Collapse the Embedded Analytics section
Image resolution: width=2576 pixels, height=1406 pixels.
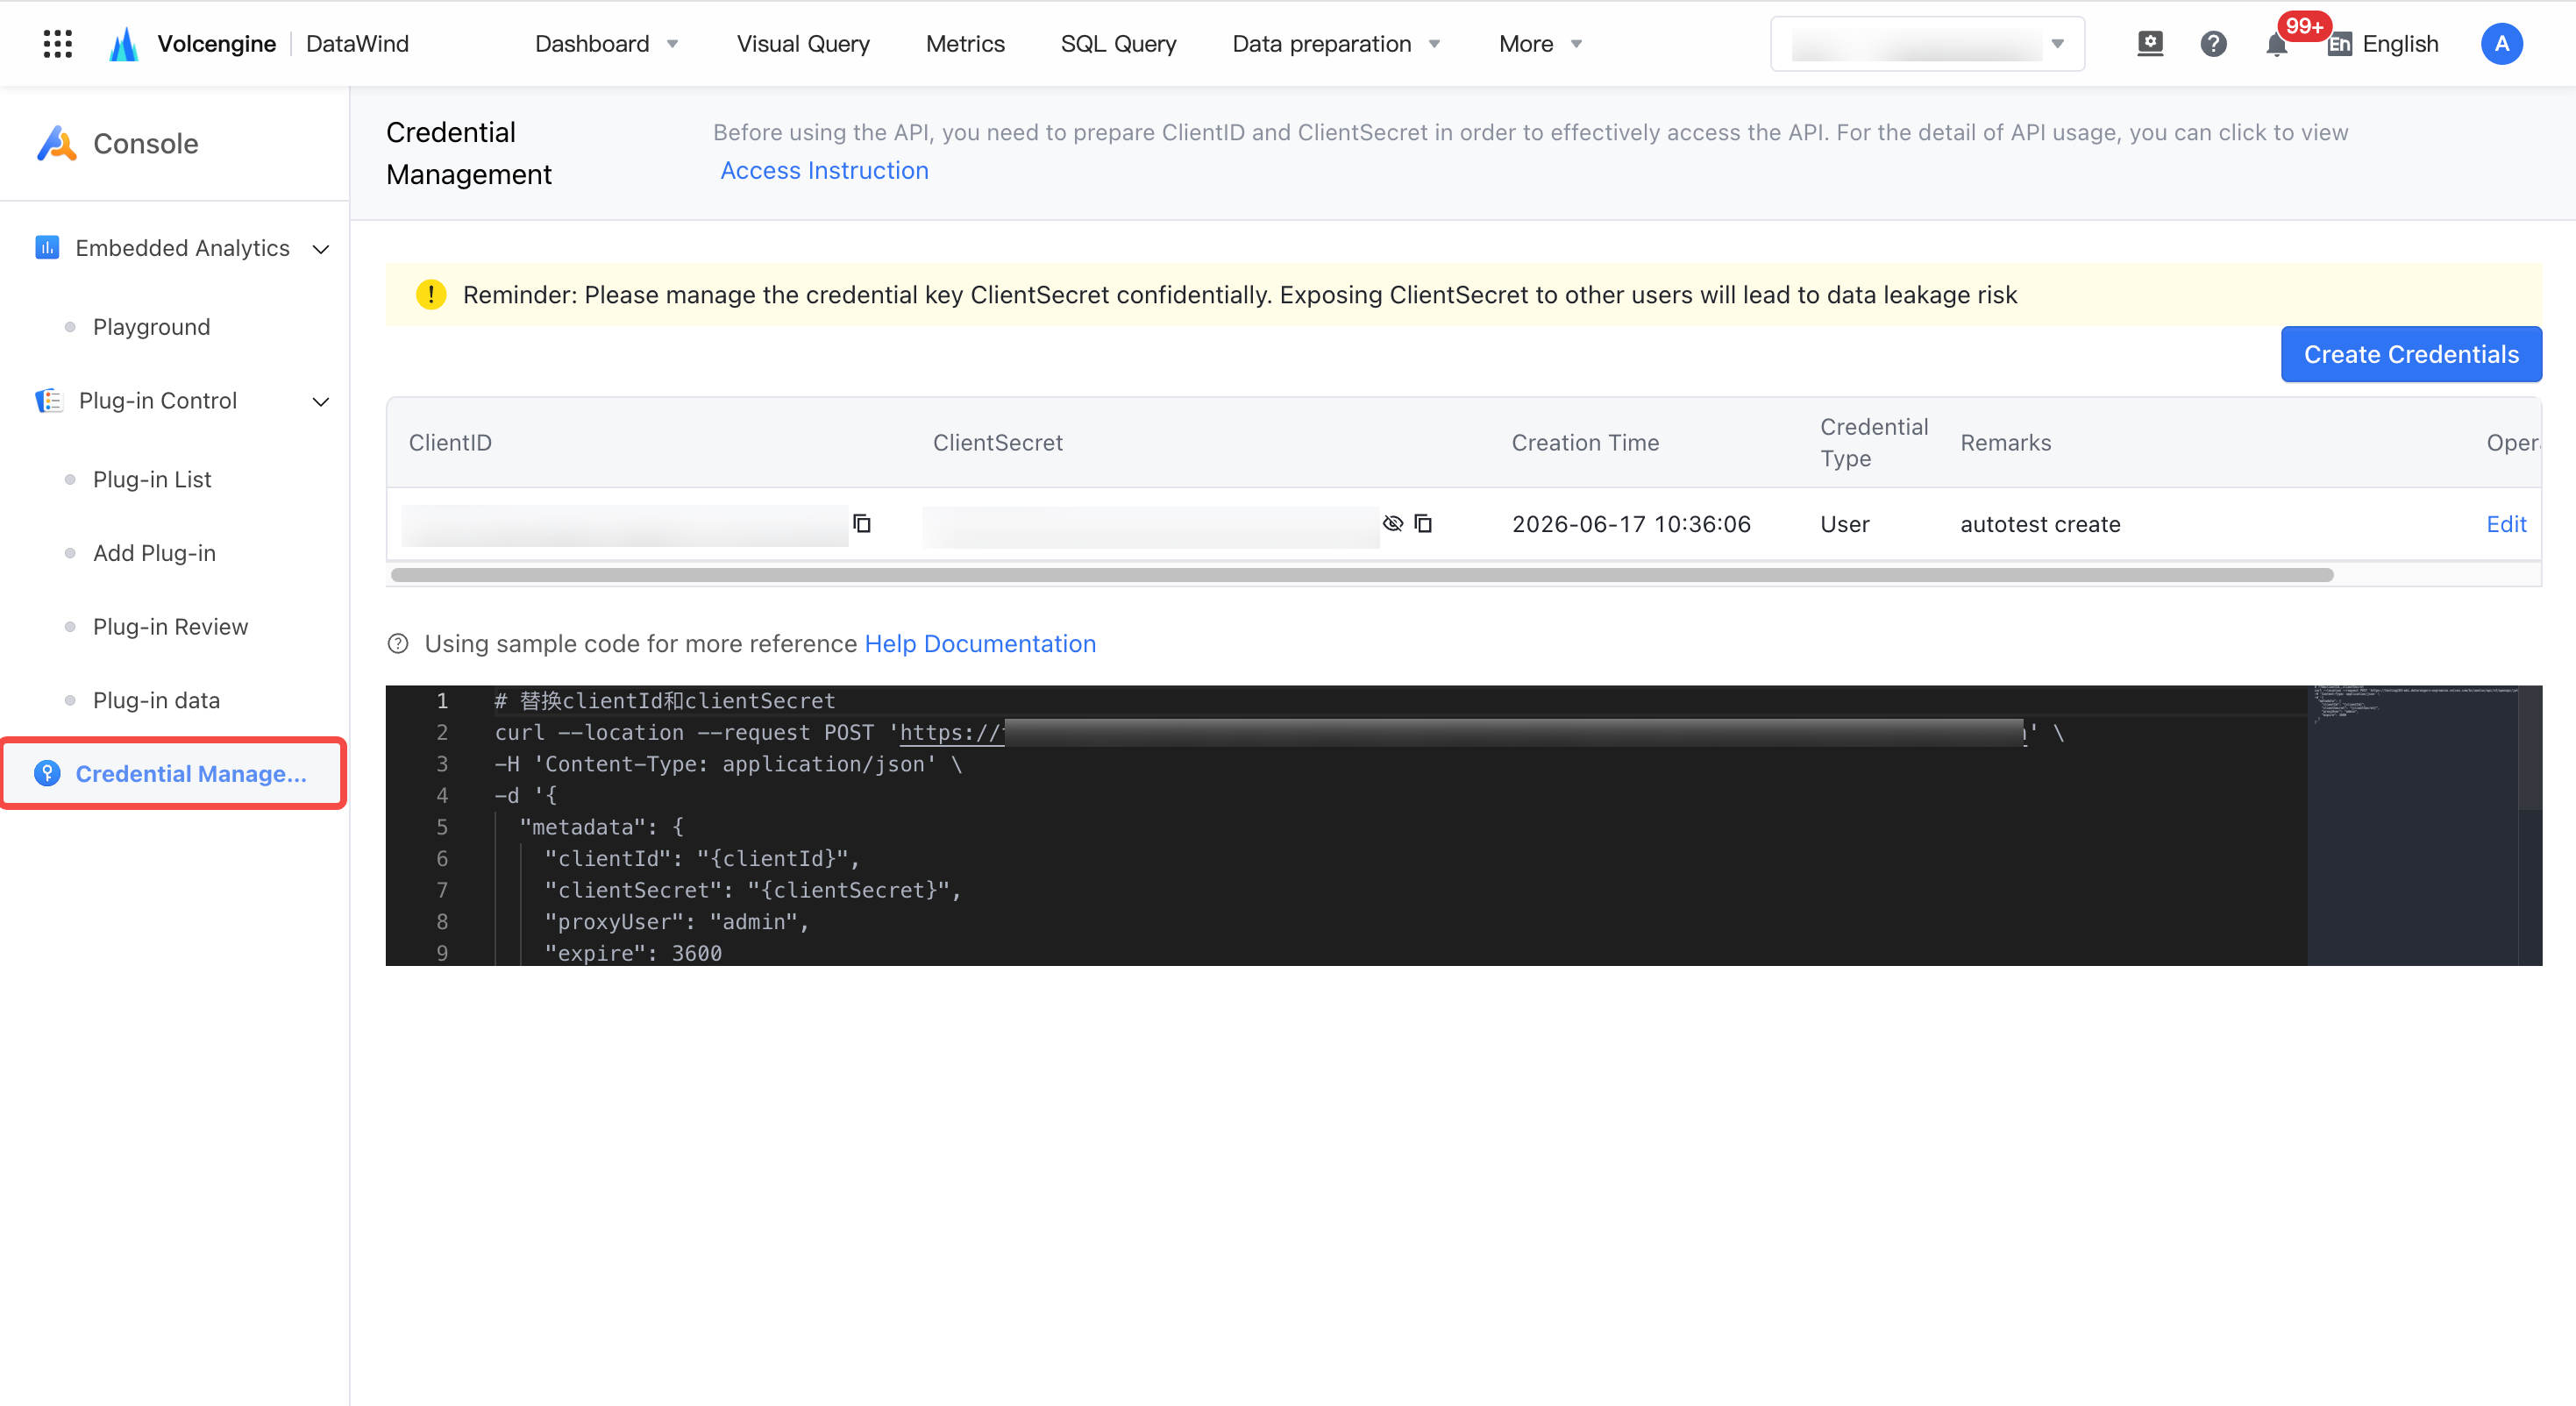click(x=321, y=249)
